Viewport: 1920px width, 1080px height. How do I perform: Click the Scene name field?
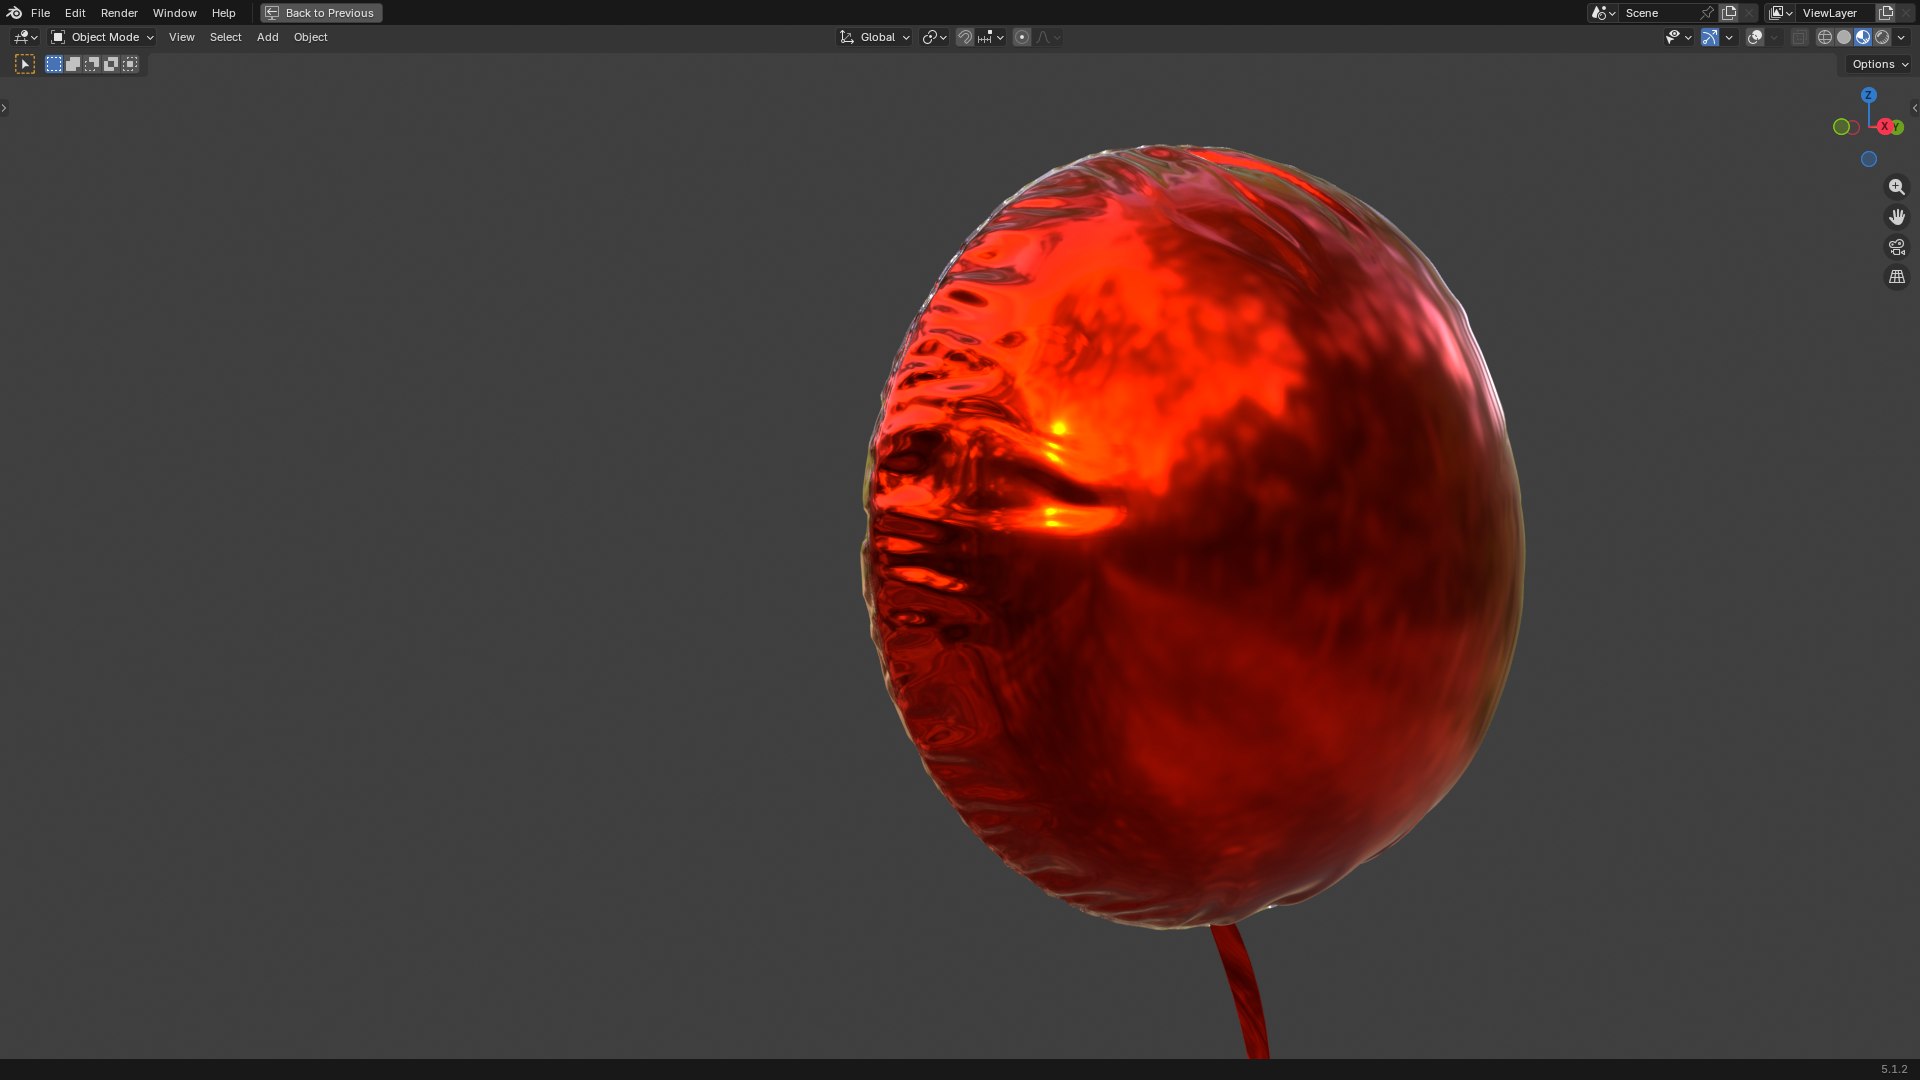tap(1660, 13)
